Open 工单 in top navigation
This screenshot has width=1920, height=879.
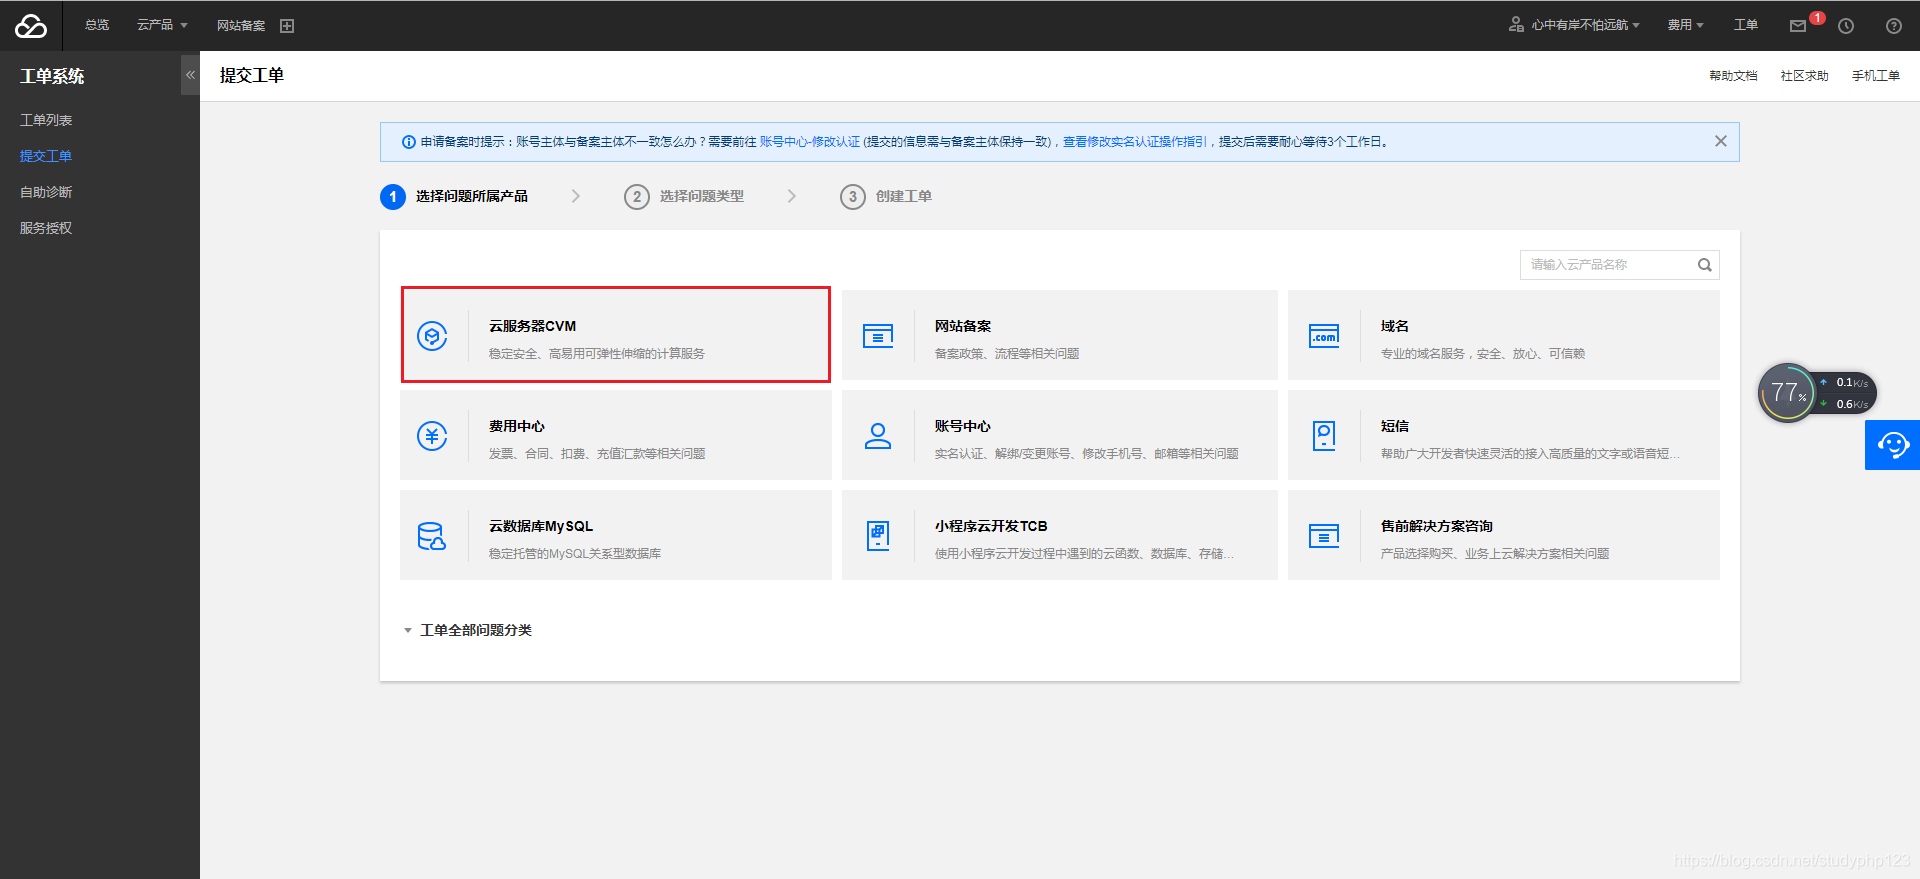(x=1746, y=25)
